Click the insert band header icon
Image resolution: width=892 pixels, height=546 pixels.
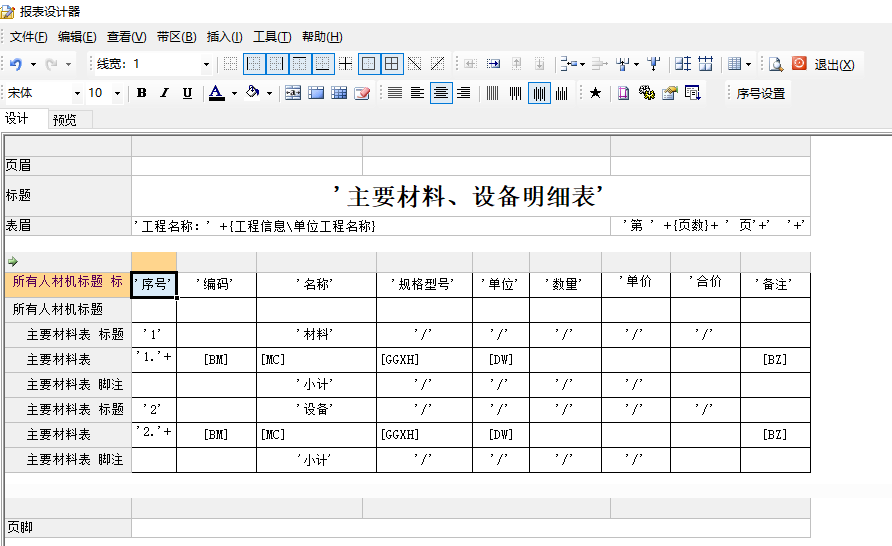point(316,93)
